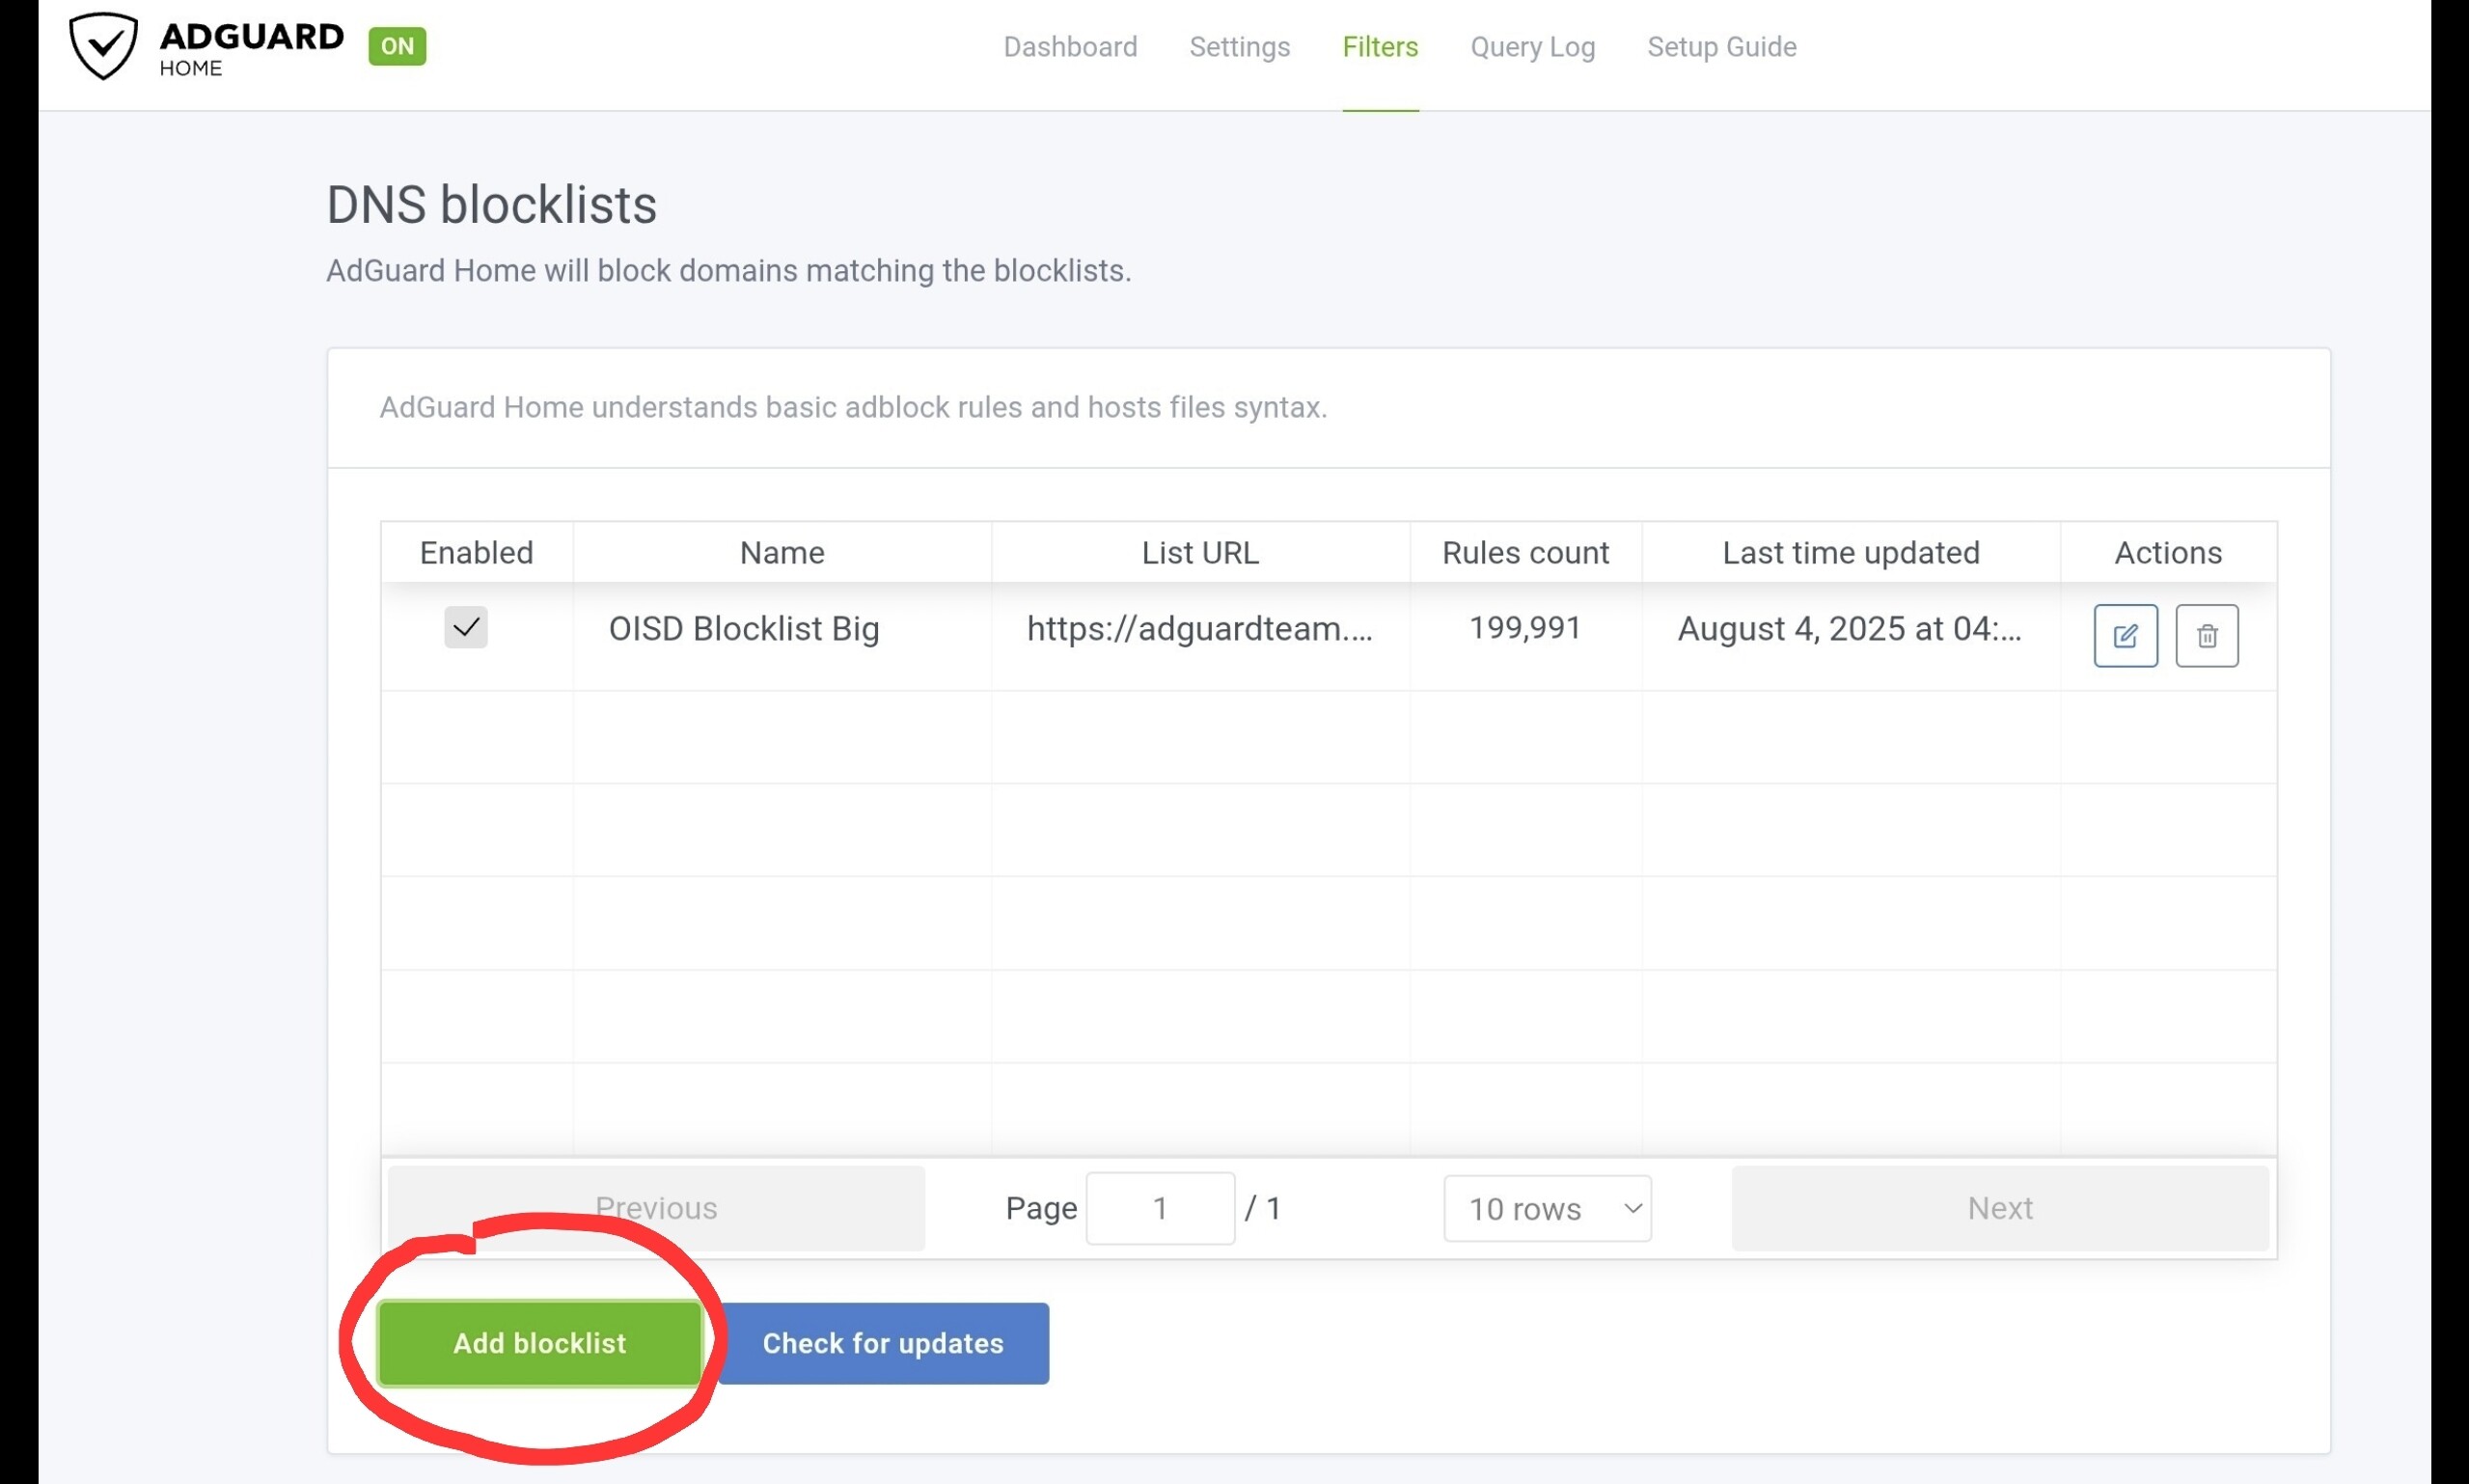Click the Previous page button
The image size is (2469, 1484).
656,1208
